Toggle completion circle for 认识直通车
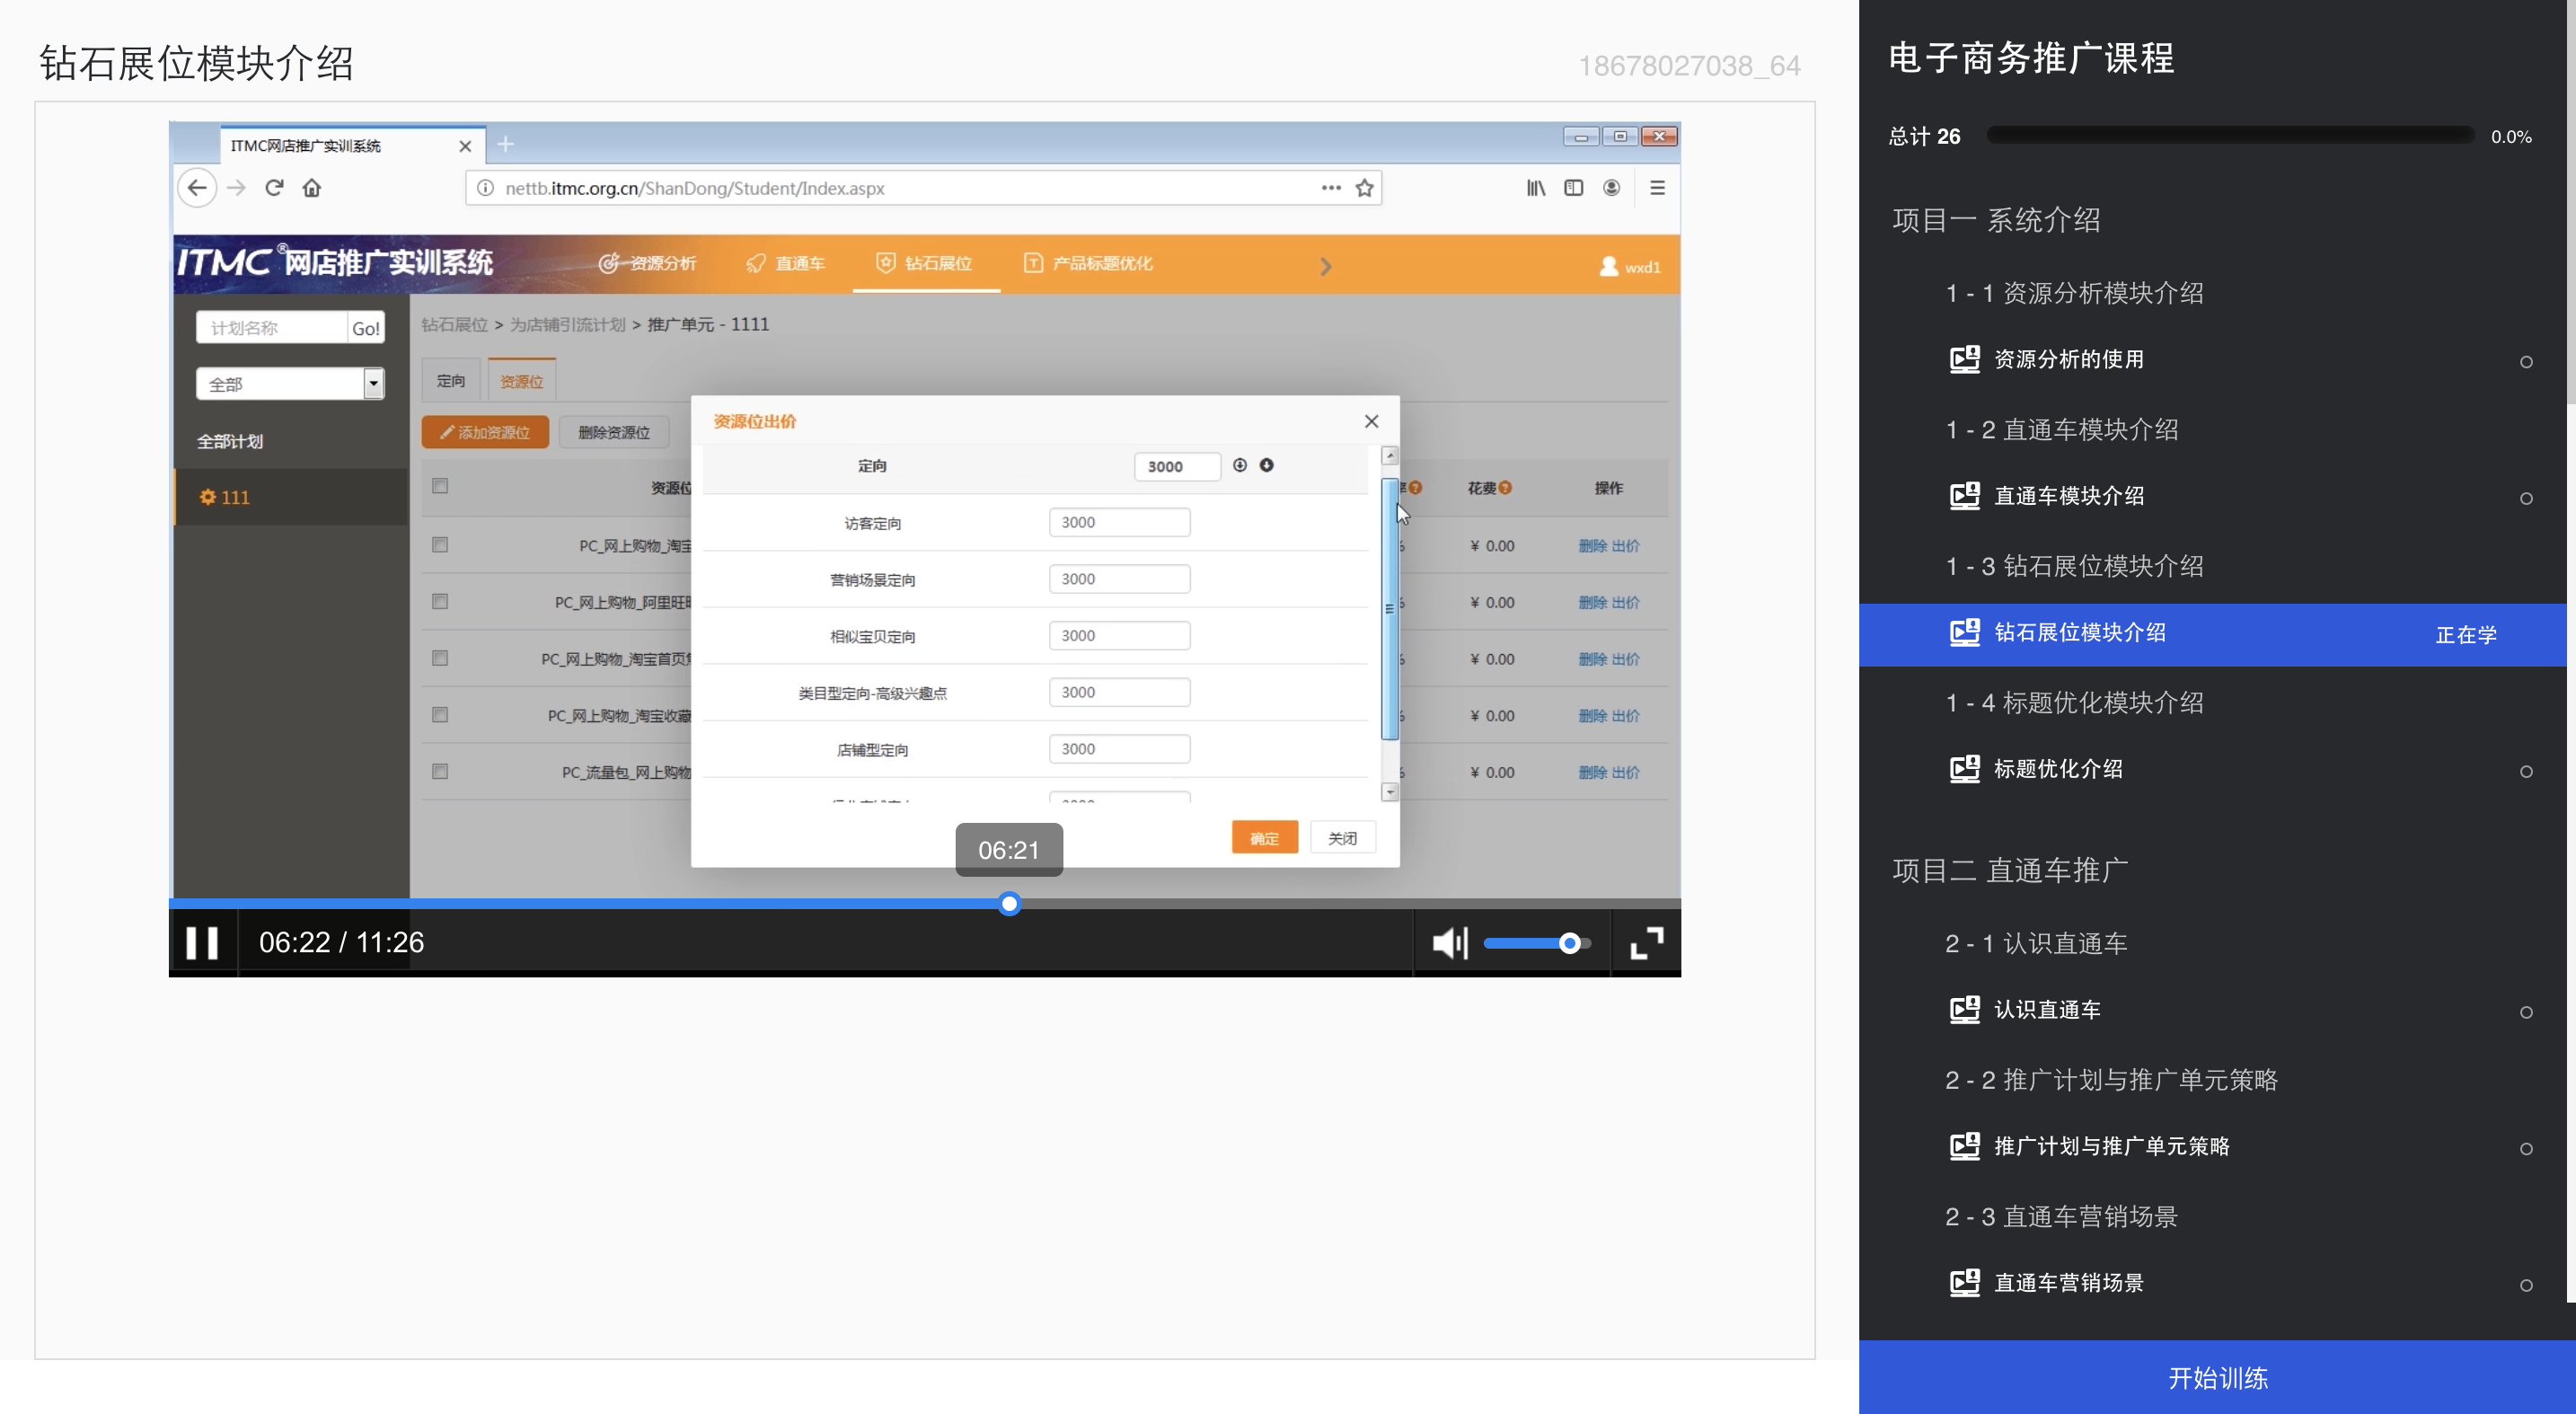2576x1414 pixels. [x=2525, y=1012]
